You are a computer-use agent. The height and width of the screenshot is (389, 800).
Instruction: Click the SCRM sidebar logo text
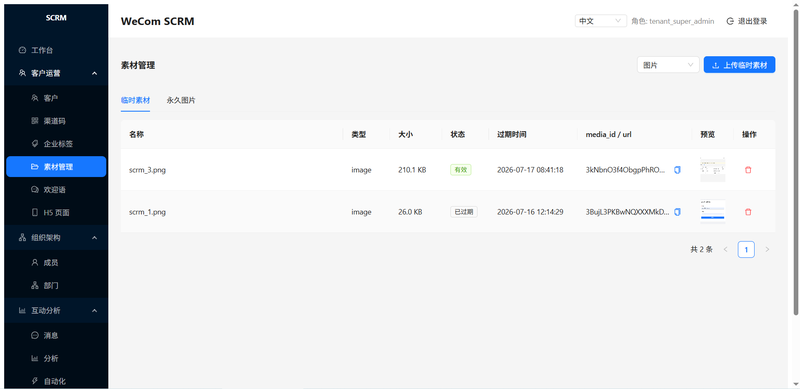click(56, 18)
